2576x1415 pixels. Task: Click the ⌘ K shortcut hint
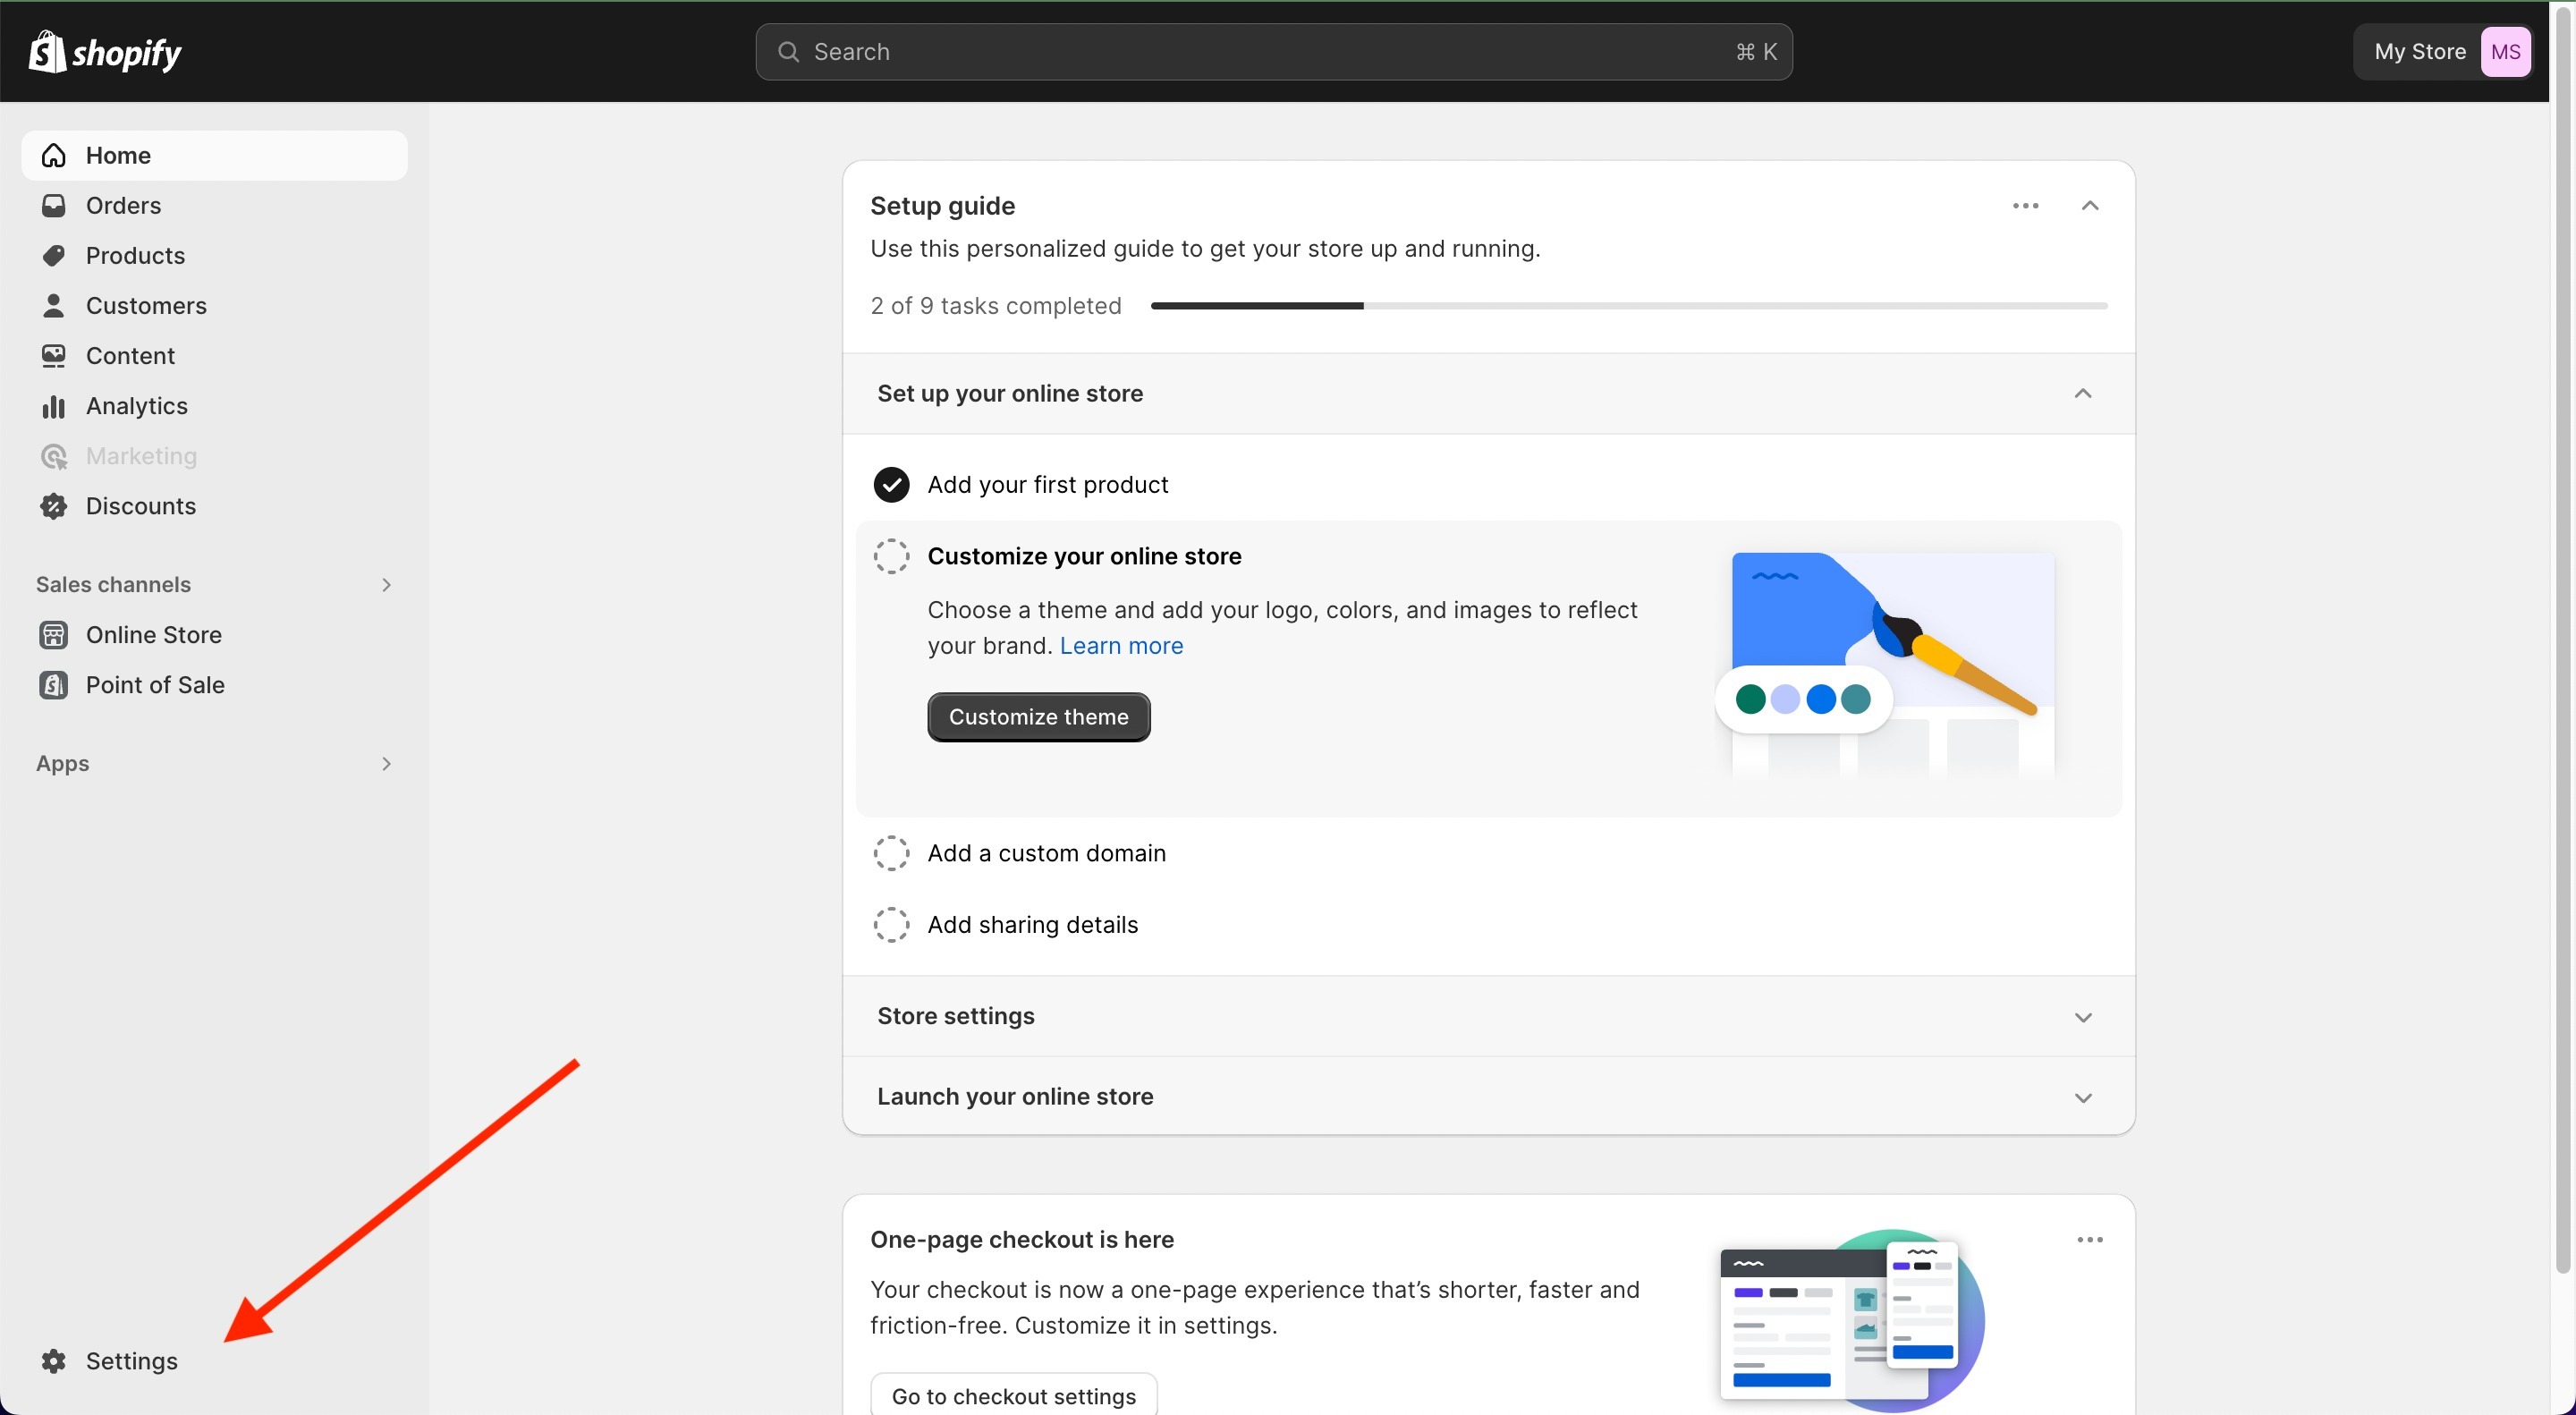pos(1756,51)
